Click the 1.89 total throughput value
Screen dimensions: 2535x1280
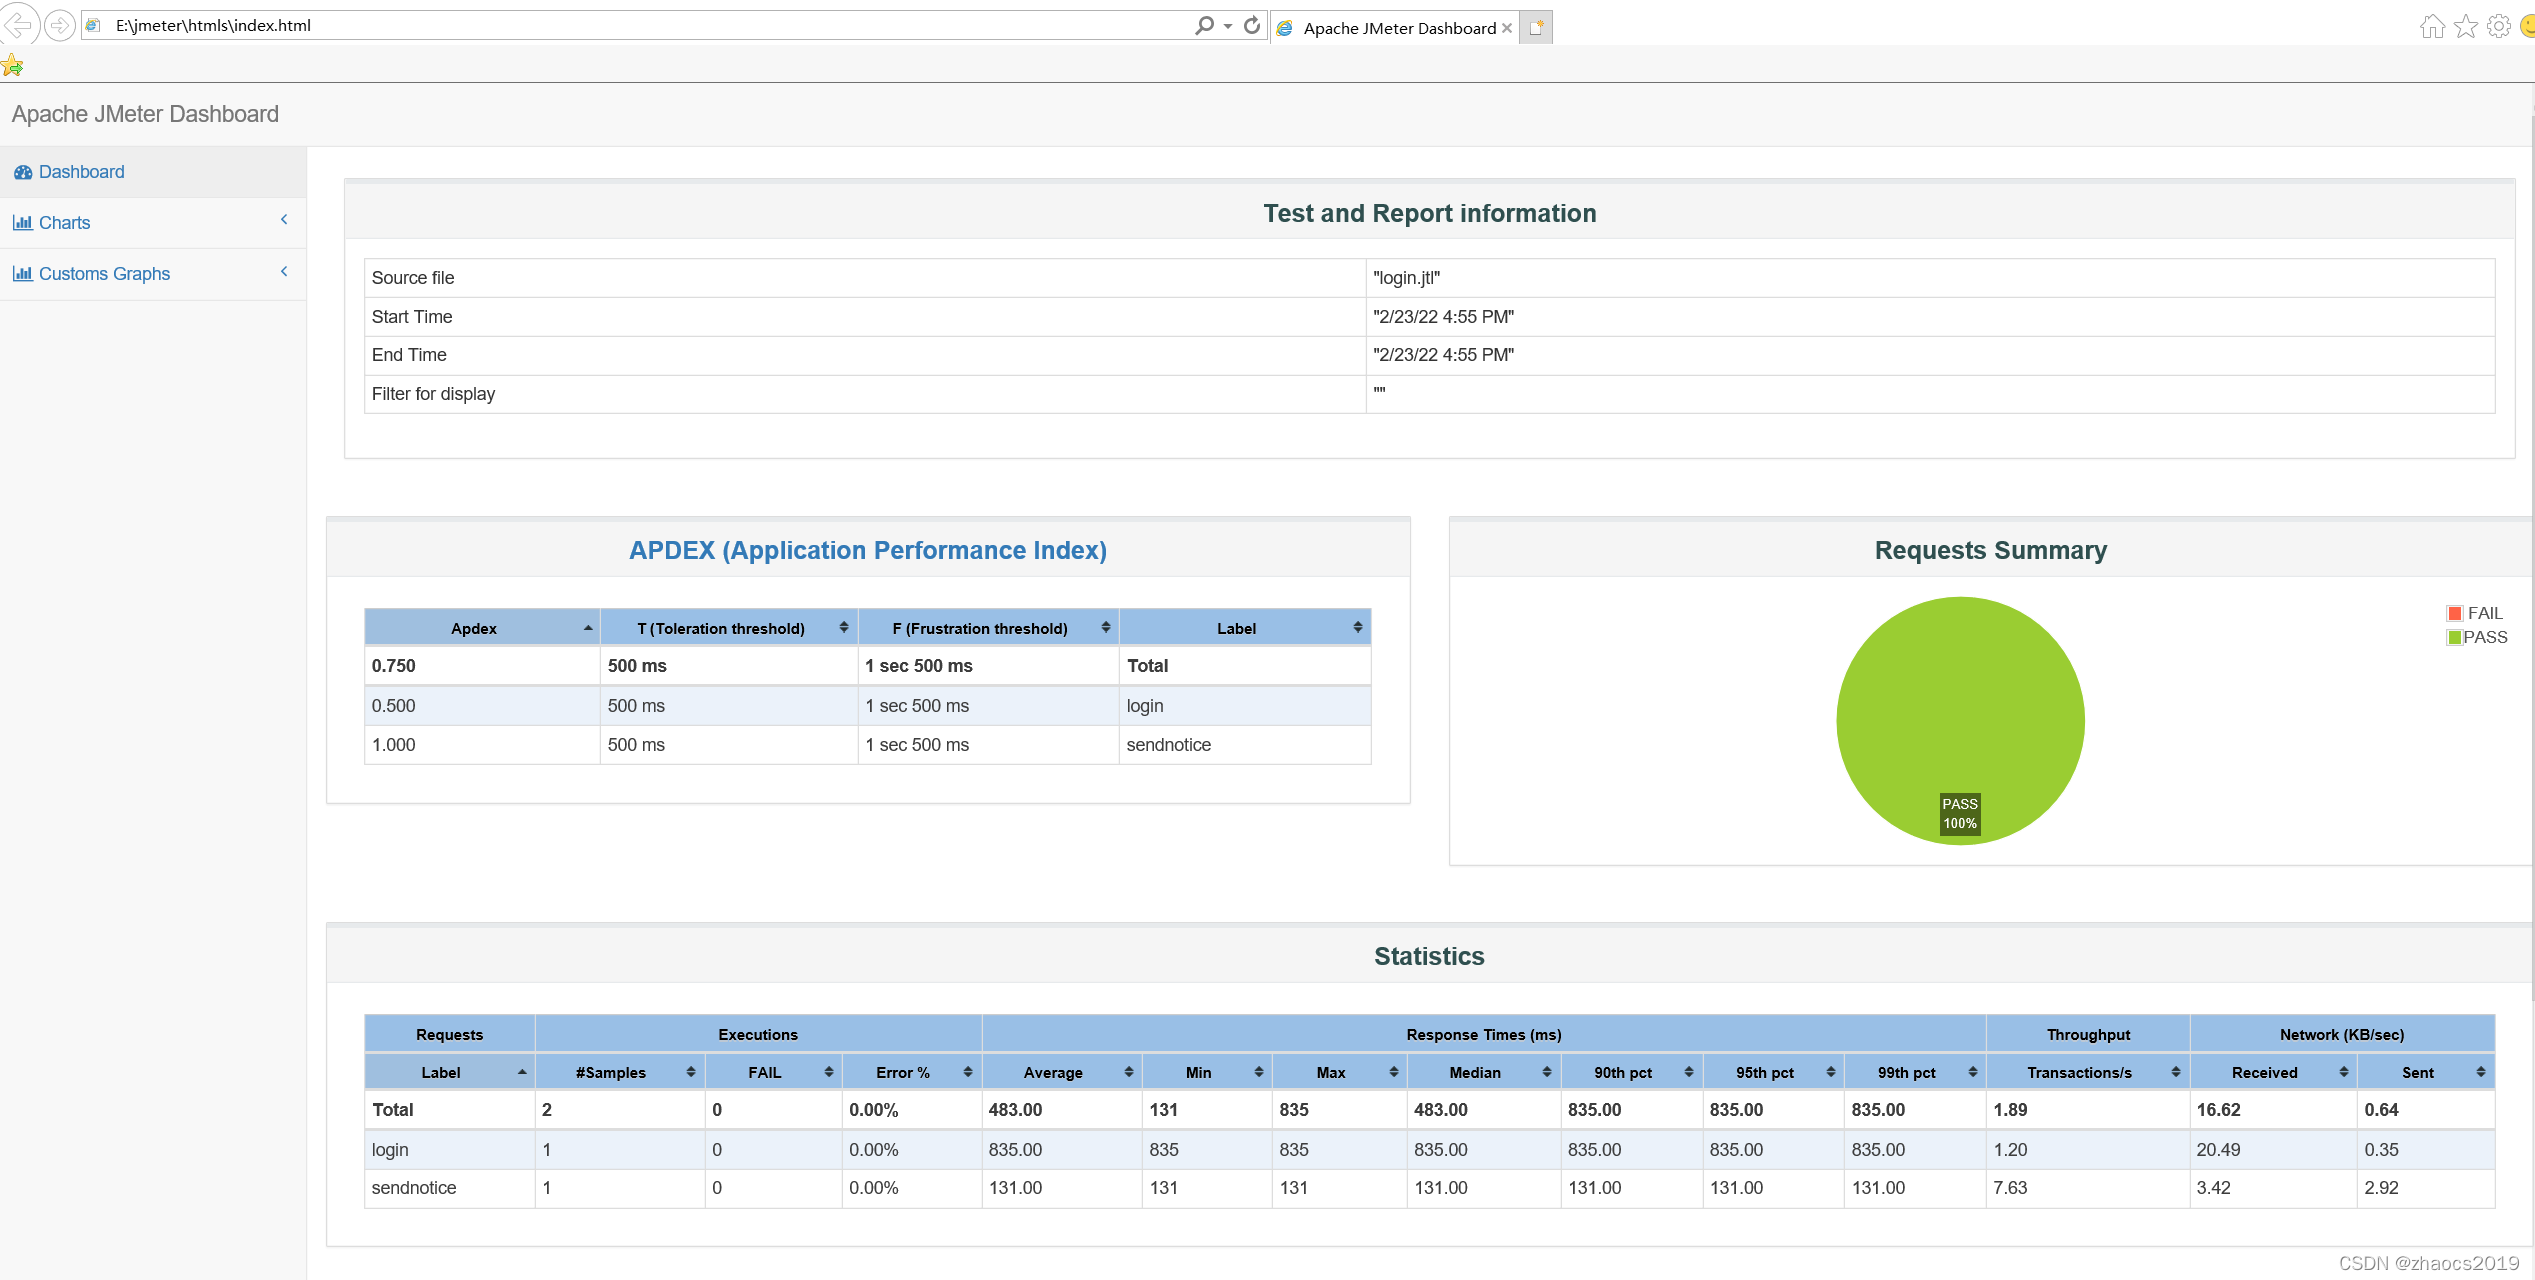tap(2010, 1110)
